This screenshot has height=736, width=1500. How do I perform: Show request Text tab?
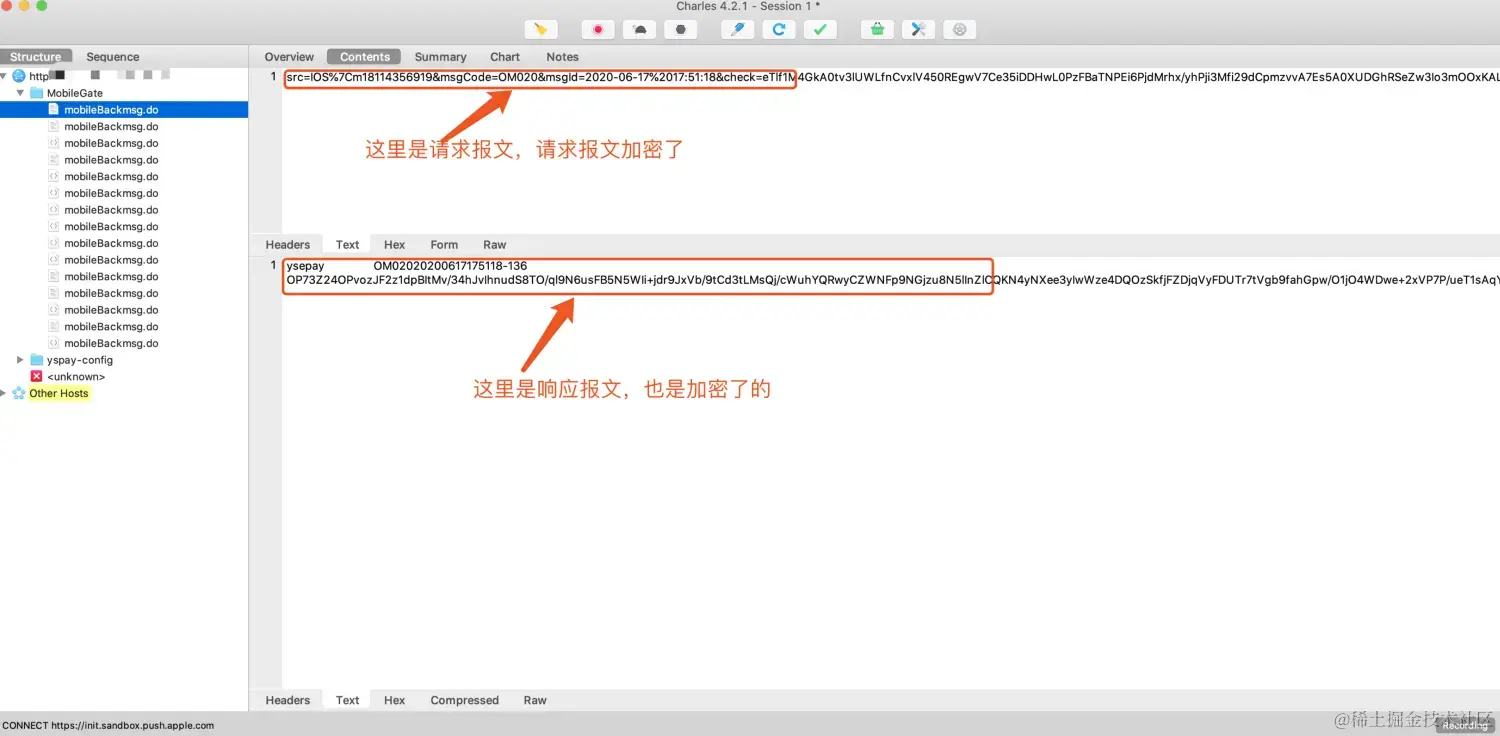point(347,245)
